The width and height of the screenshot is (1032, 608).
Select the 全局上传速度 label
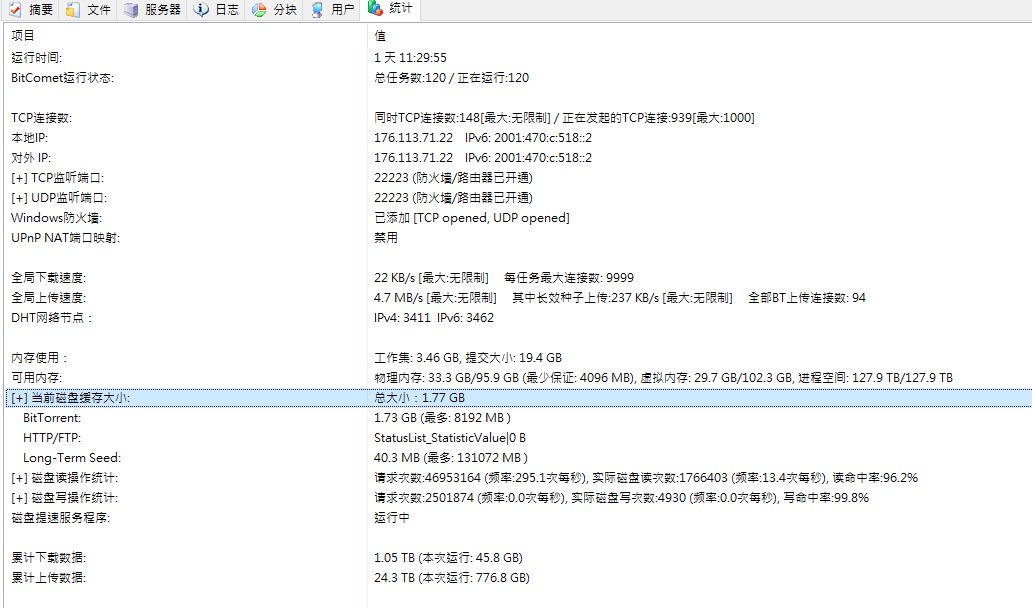point(49,297)
